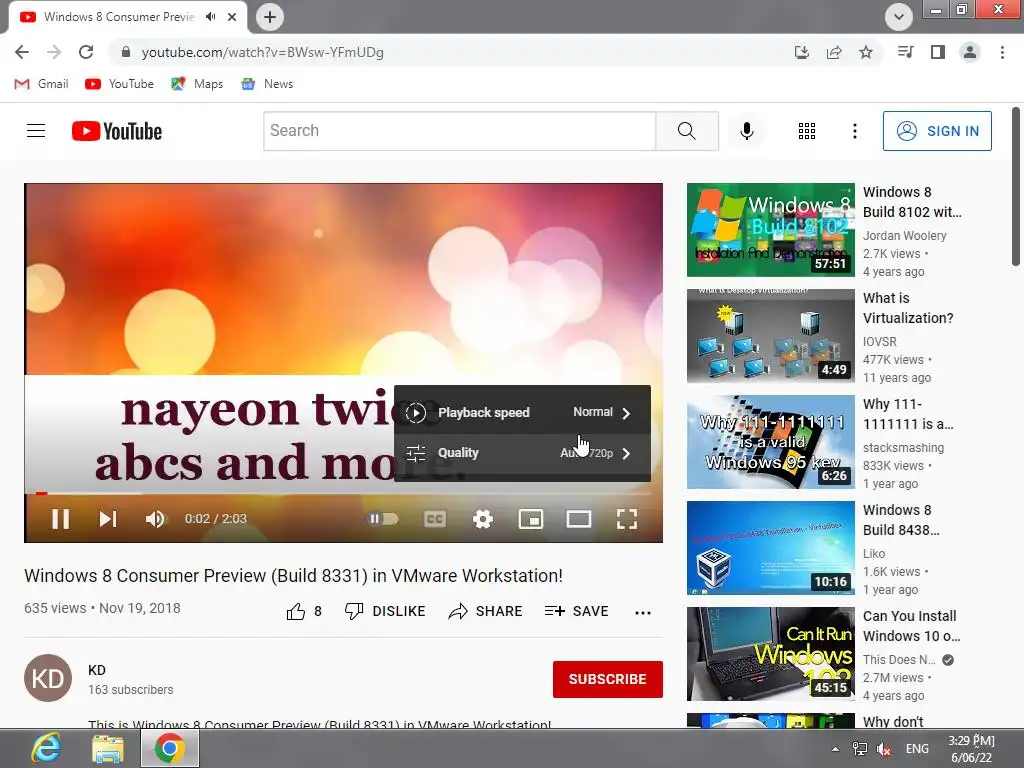Image resolution: width=1024 pixels, height=768 pixels.
Task: Show hidden tray icons arrow
Action: (835, 749)
